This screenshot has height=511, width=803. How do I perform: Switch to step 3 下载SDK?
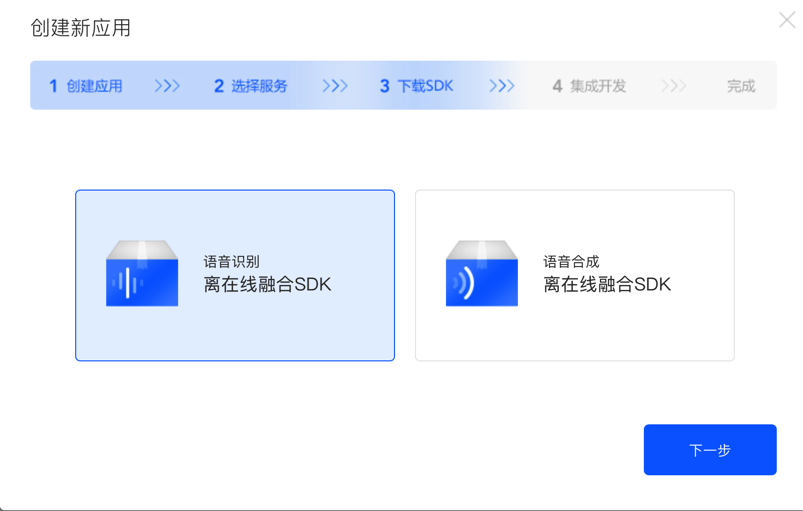click(x=417, y=86)
